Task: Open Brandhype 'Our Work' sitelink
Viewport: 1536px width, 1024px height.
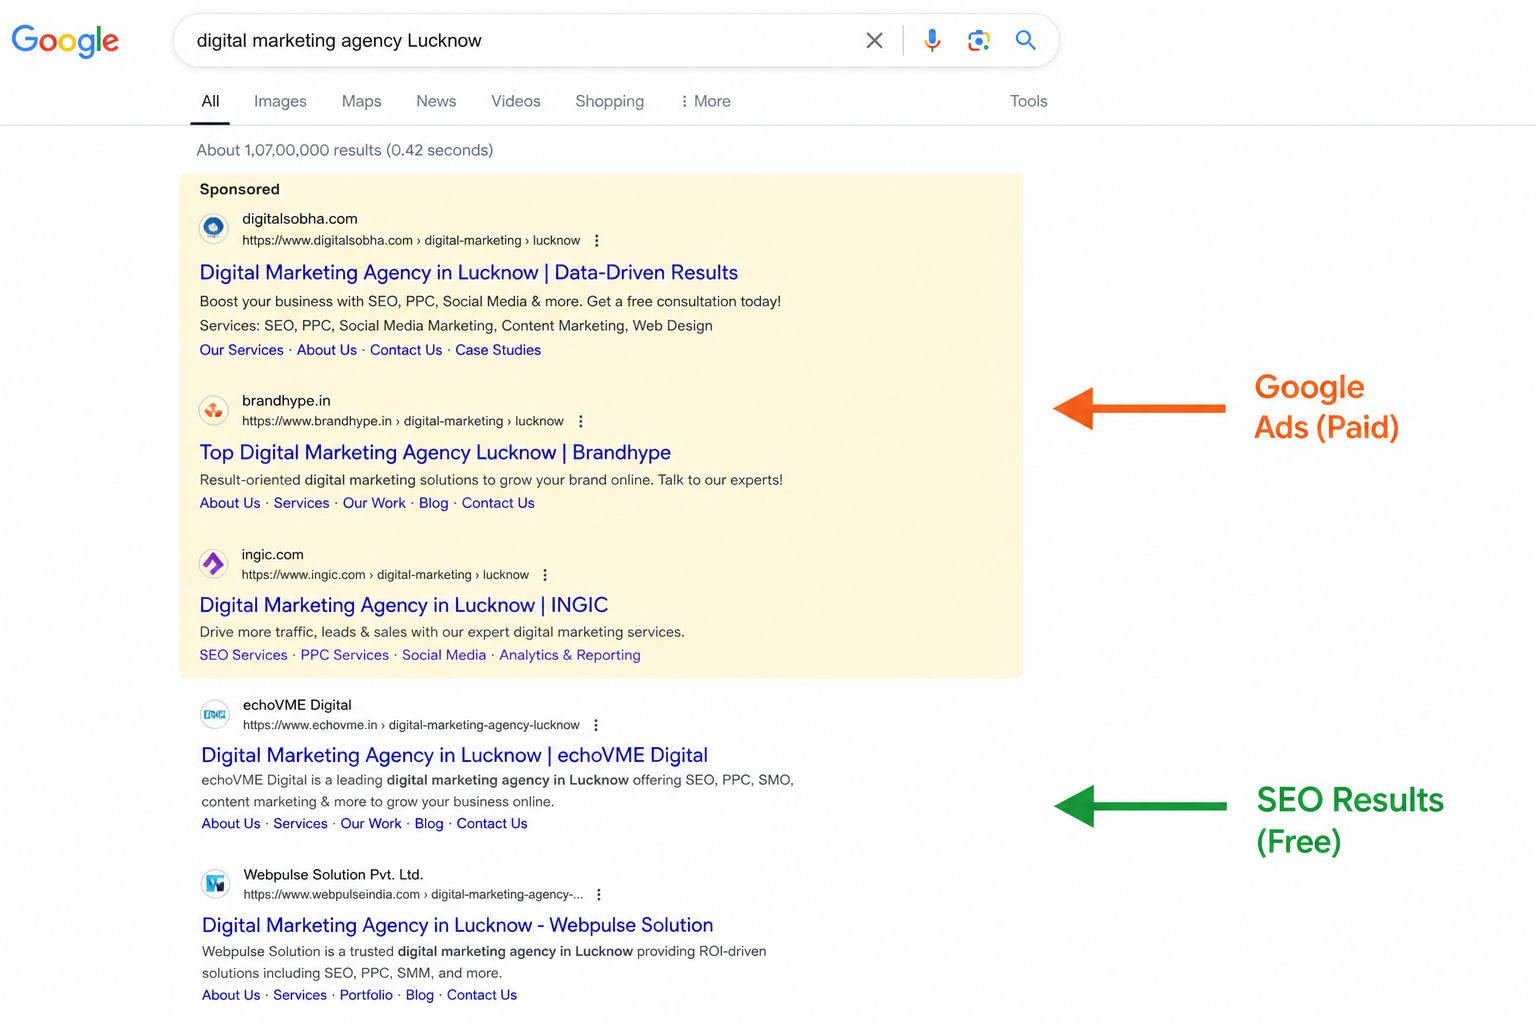Action: pos(374,503)
